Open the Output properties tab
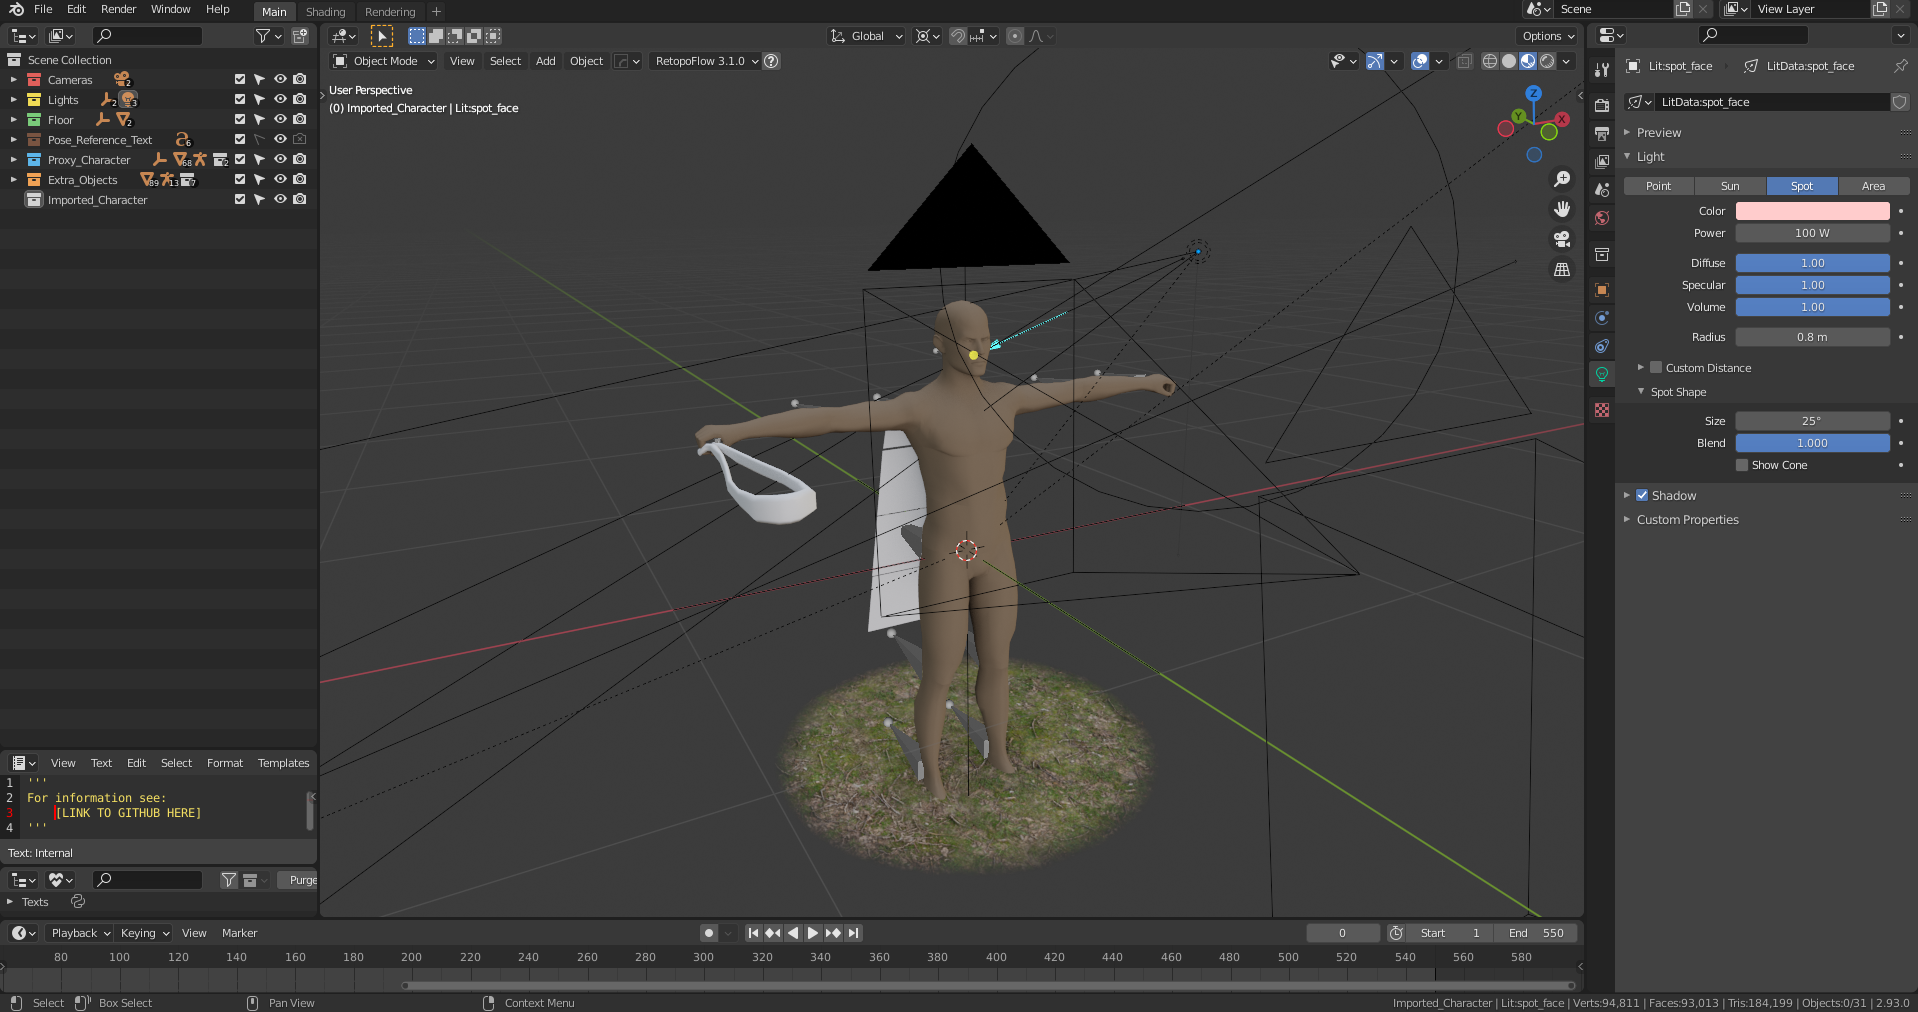 1602,133
